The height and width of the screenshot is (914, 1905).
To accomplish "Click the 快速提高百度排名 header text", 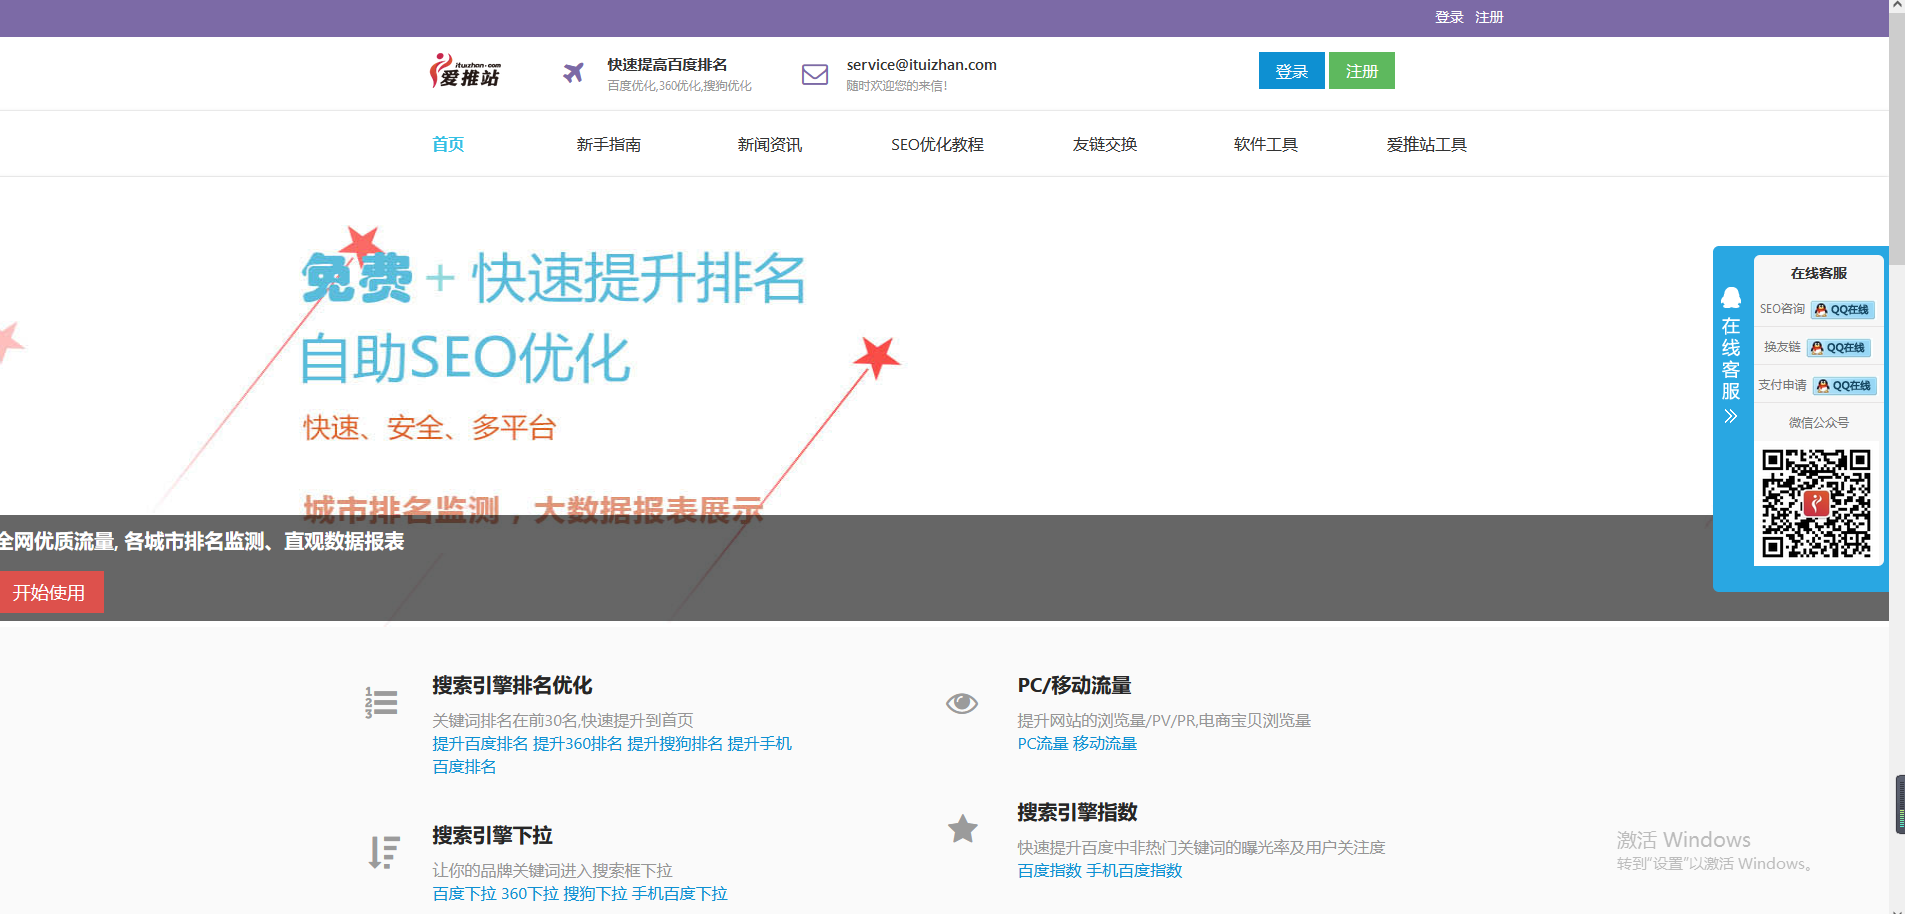I will (667, 64).
